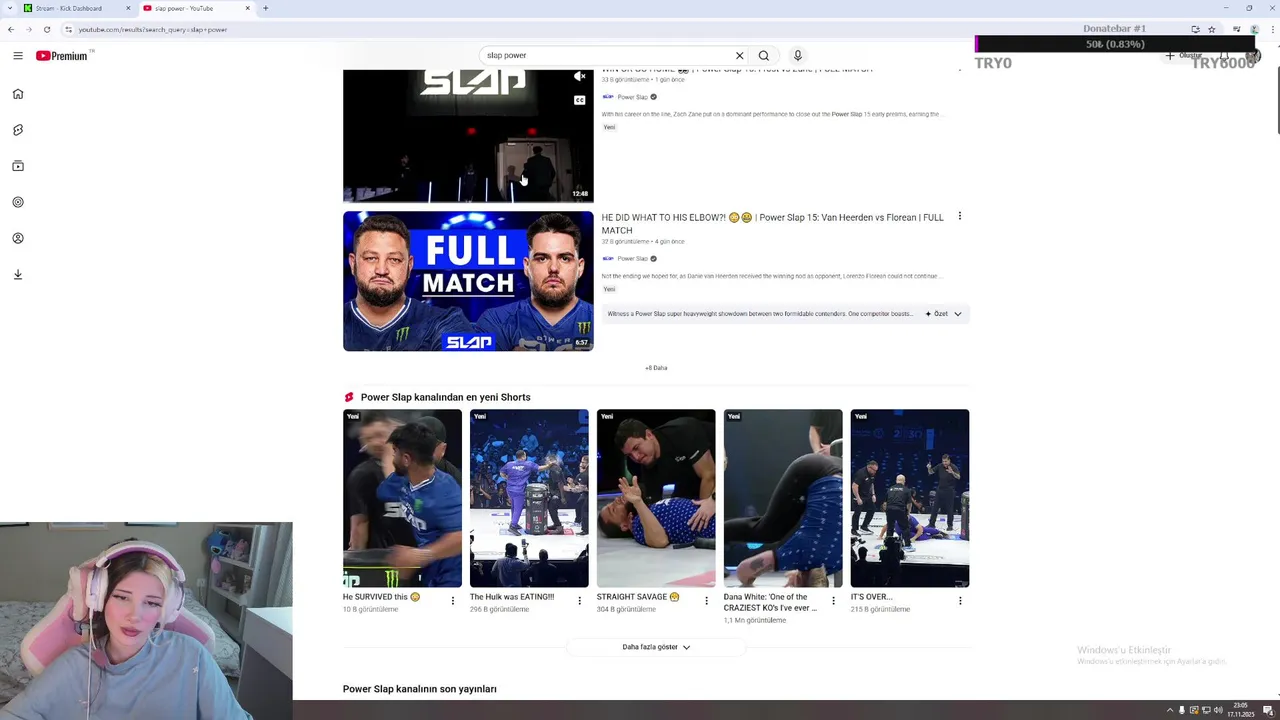Open STRAIGHT SAVAGE short thumbnail

pyautogui.click(x=656, y=498)
